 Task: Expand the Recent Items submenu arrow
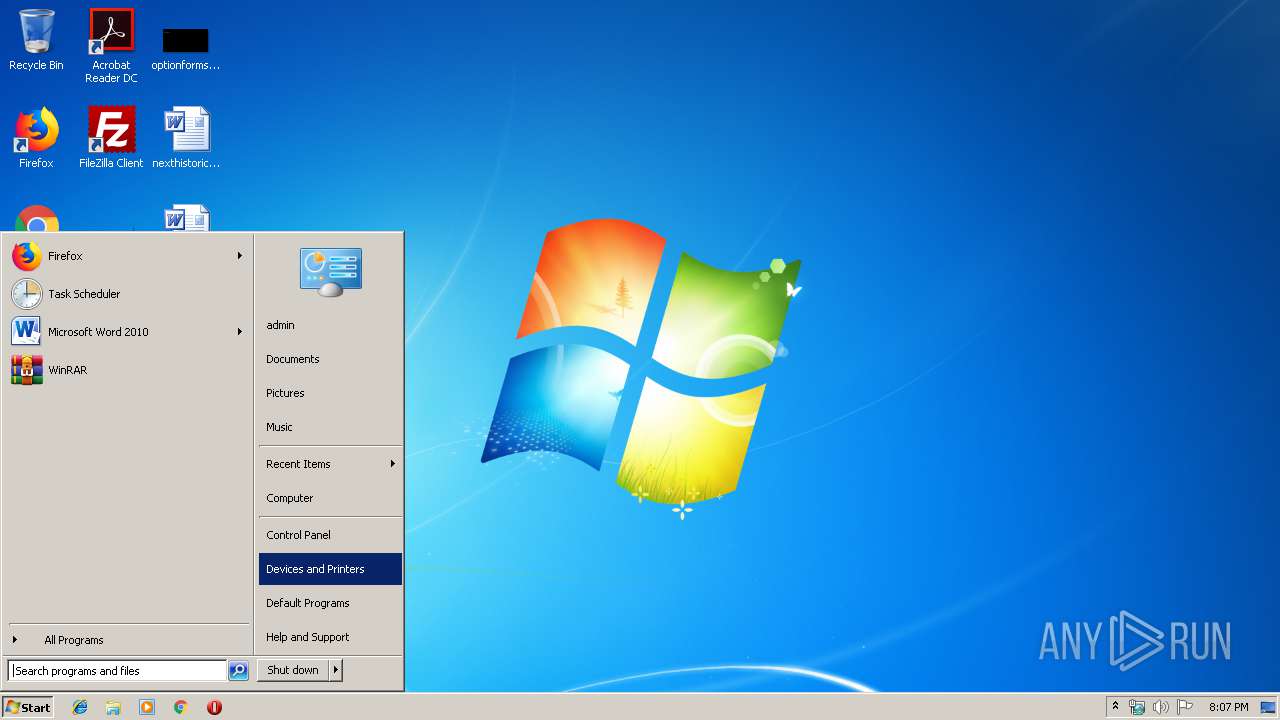(393, 464)
